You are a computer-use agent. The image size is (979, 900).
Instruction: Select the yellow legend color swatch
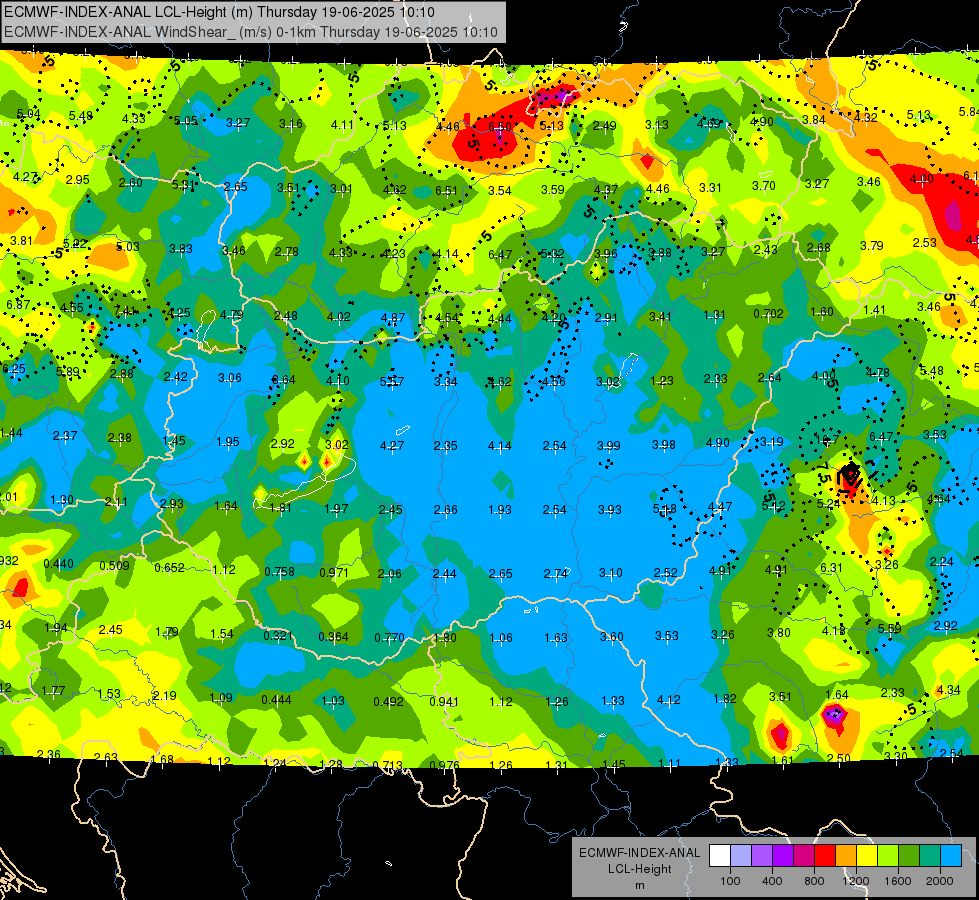click(x=867, y=855)
